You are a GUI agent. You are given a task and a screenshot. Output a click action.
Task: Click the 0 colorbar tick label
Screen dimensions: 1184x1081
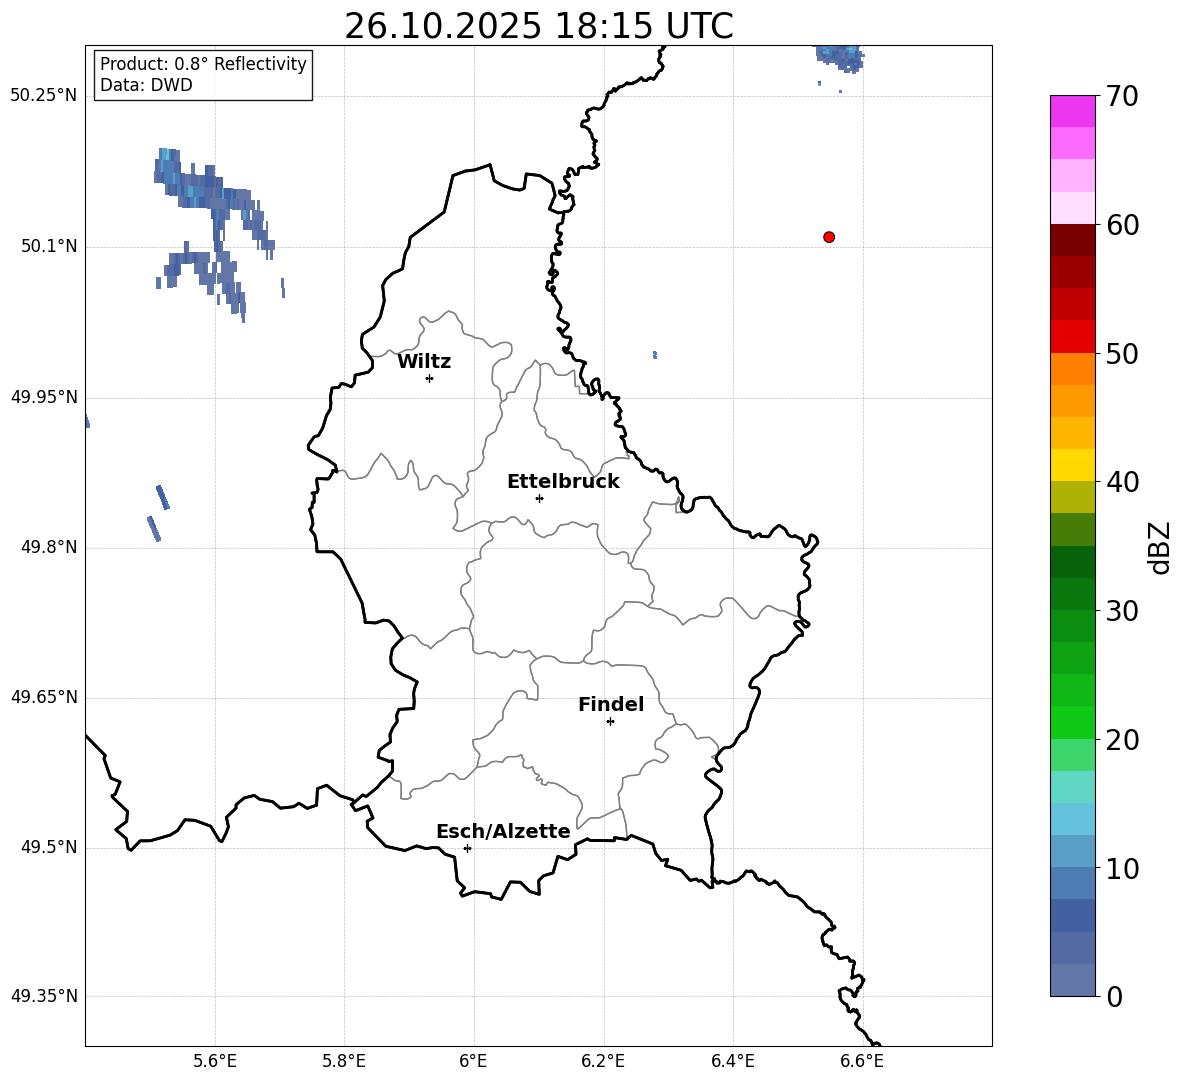click(x=1115, y=996)
